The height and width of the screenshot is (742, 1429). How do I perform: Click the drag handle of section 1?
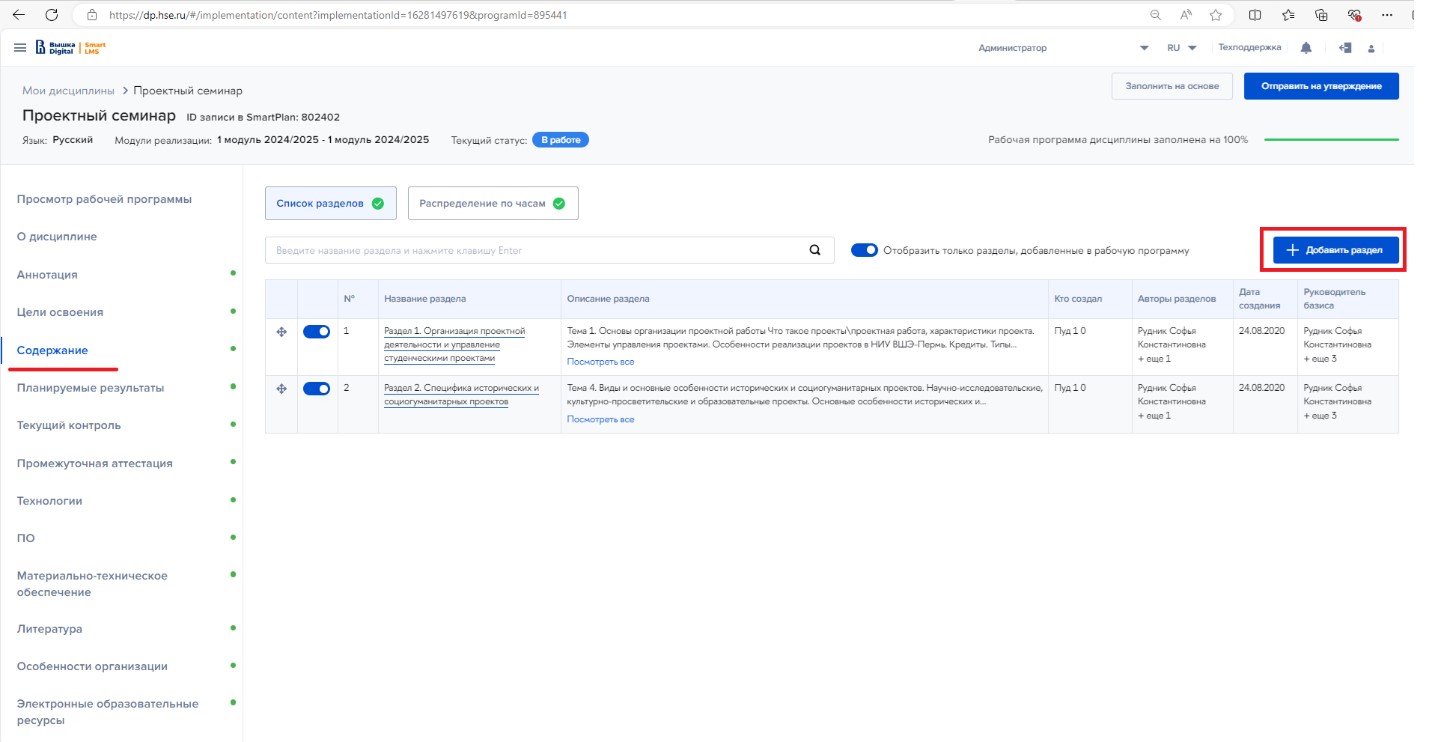281,332
